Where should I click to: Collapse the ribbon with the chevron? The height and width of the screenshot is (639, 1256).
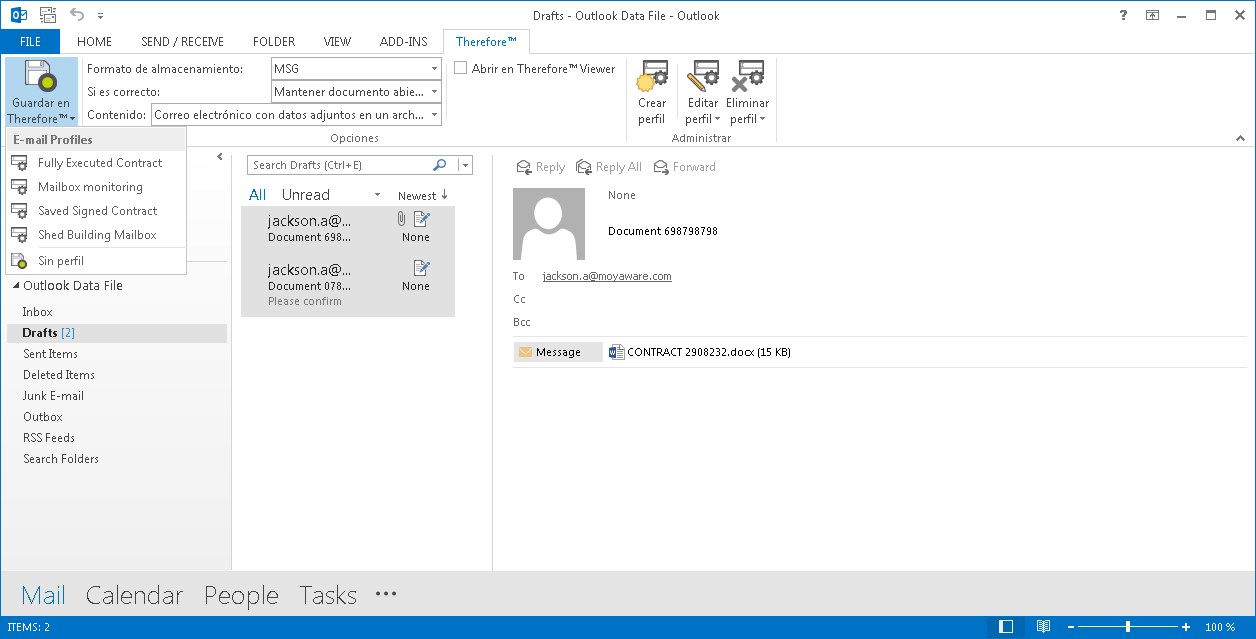click(1241, 138)
